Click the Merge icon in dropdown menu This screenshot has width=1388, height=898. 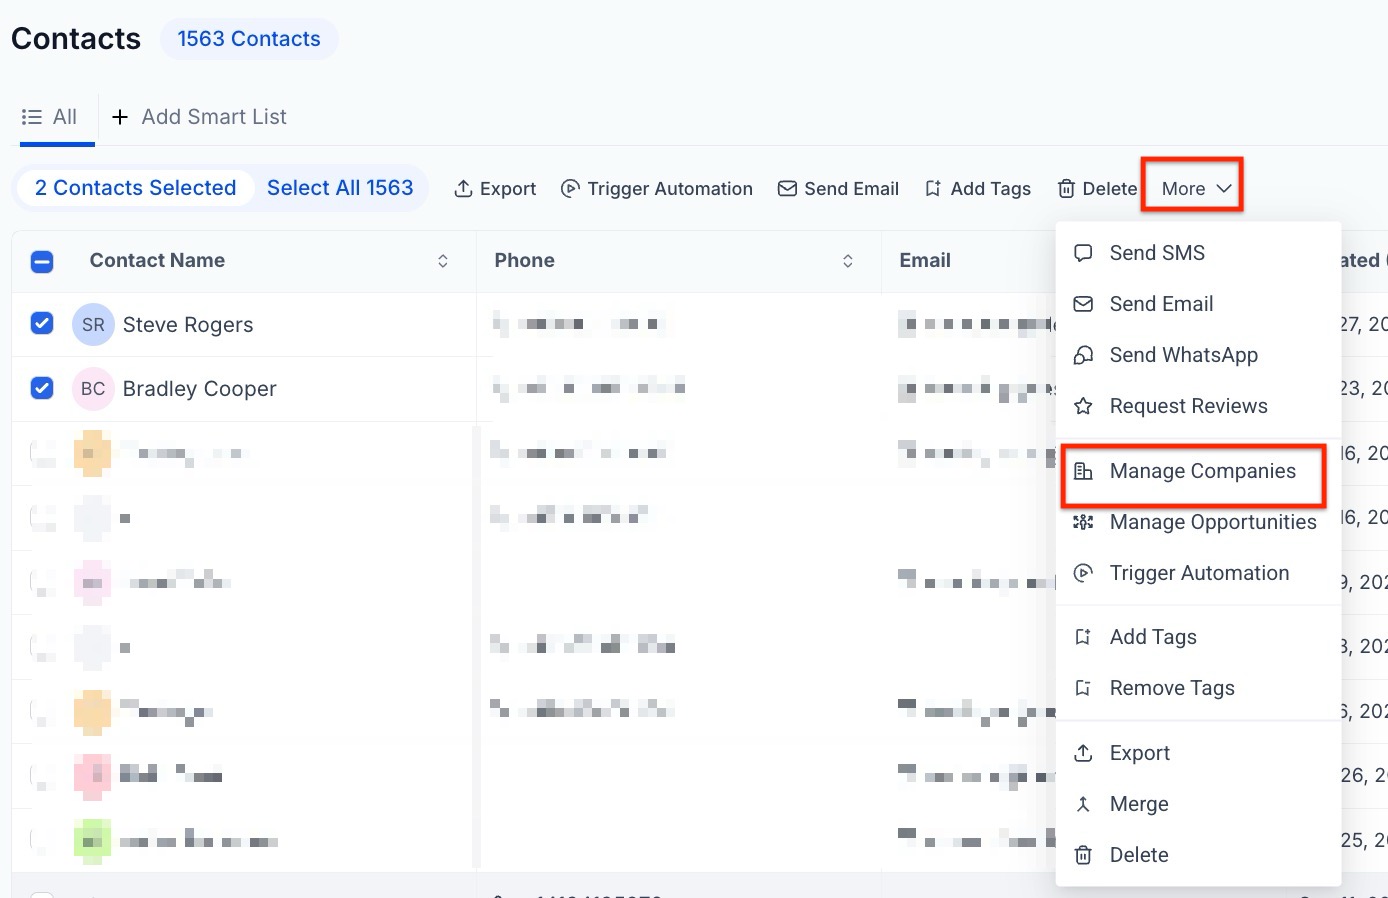tap(1083, 804)
